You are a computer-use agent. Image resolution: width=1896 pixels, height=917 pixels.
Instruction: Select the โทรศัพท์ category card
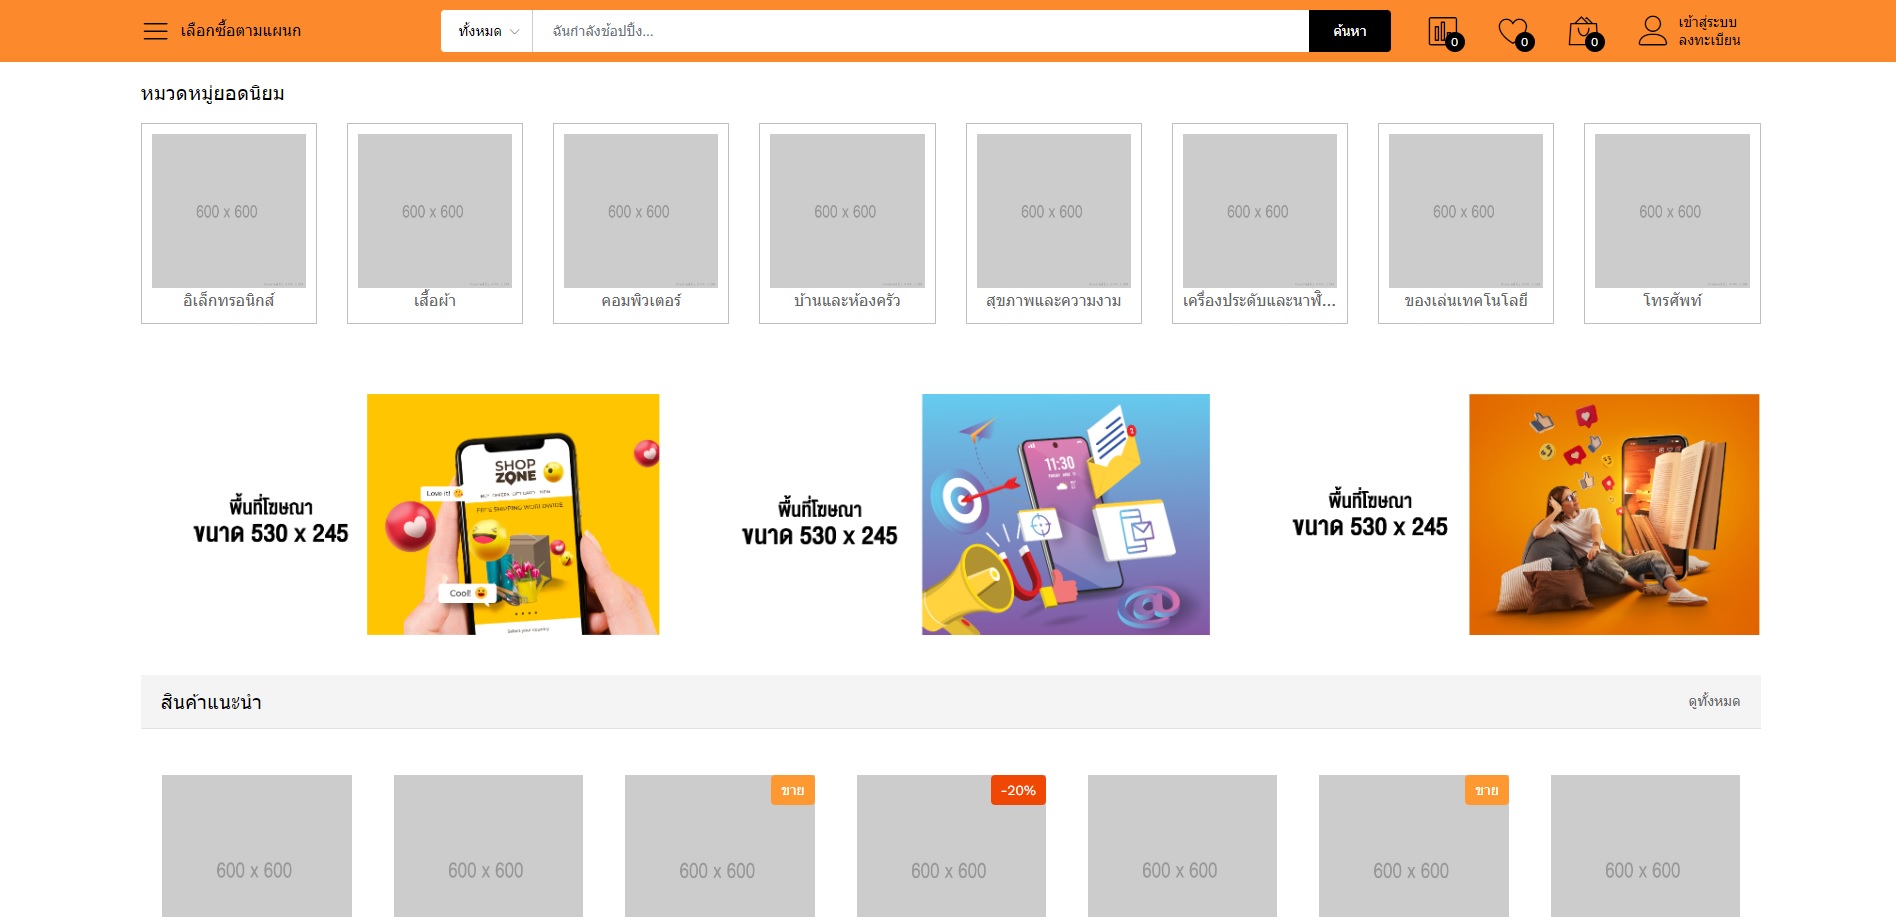click(1672, 223)
